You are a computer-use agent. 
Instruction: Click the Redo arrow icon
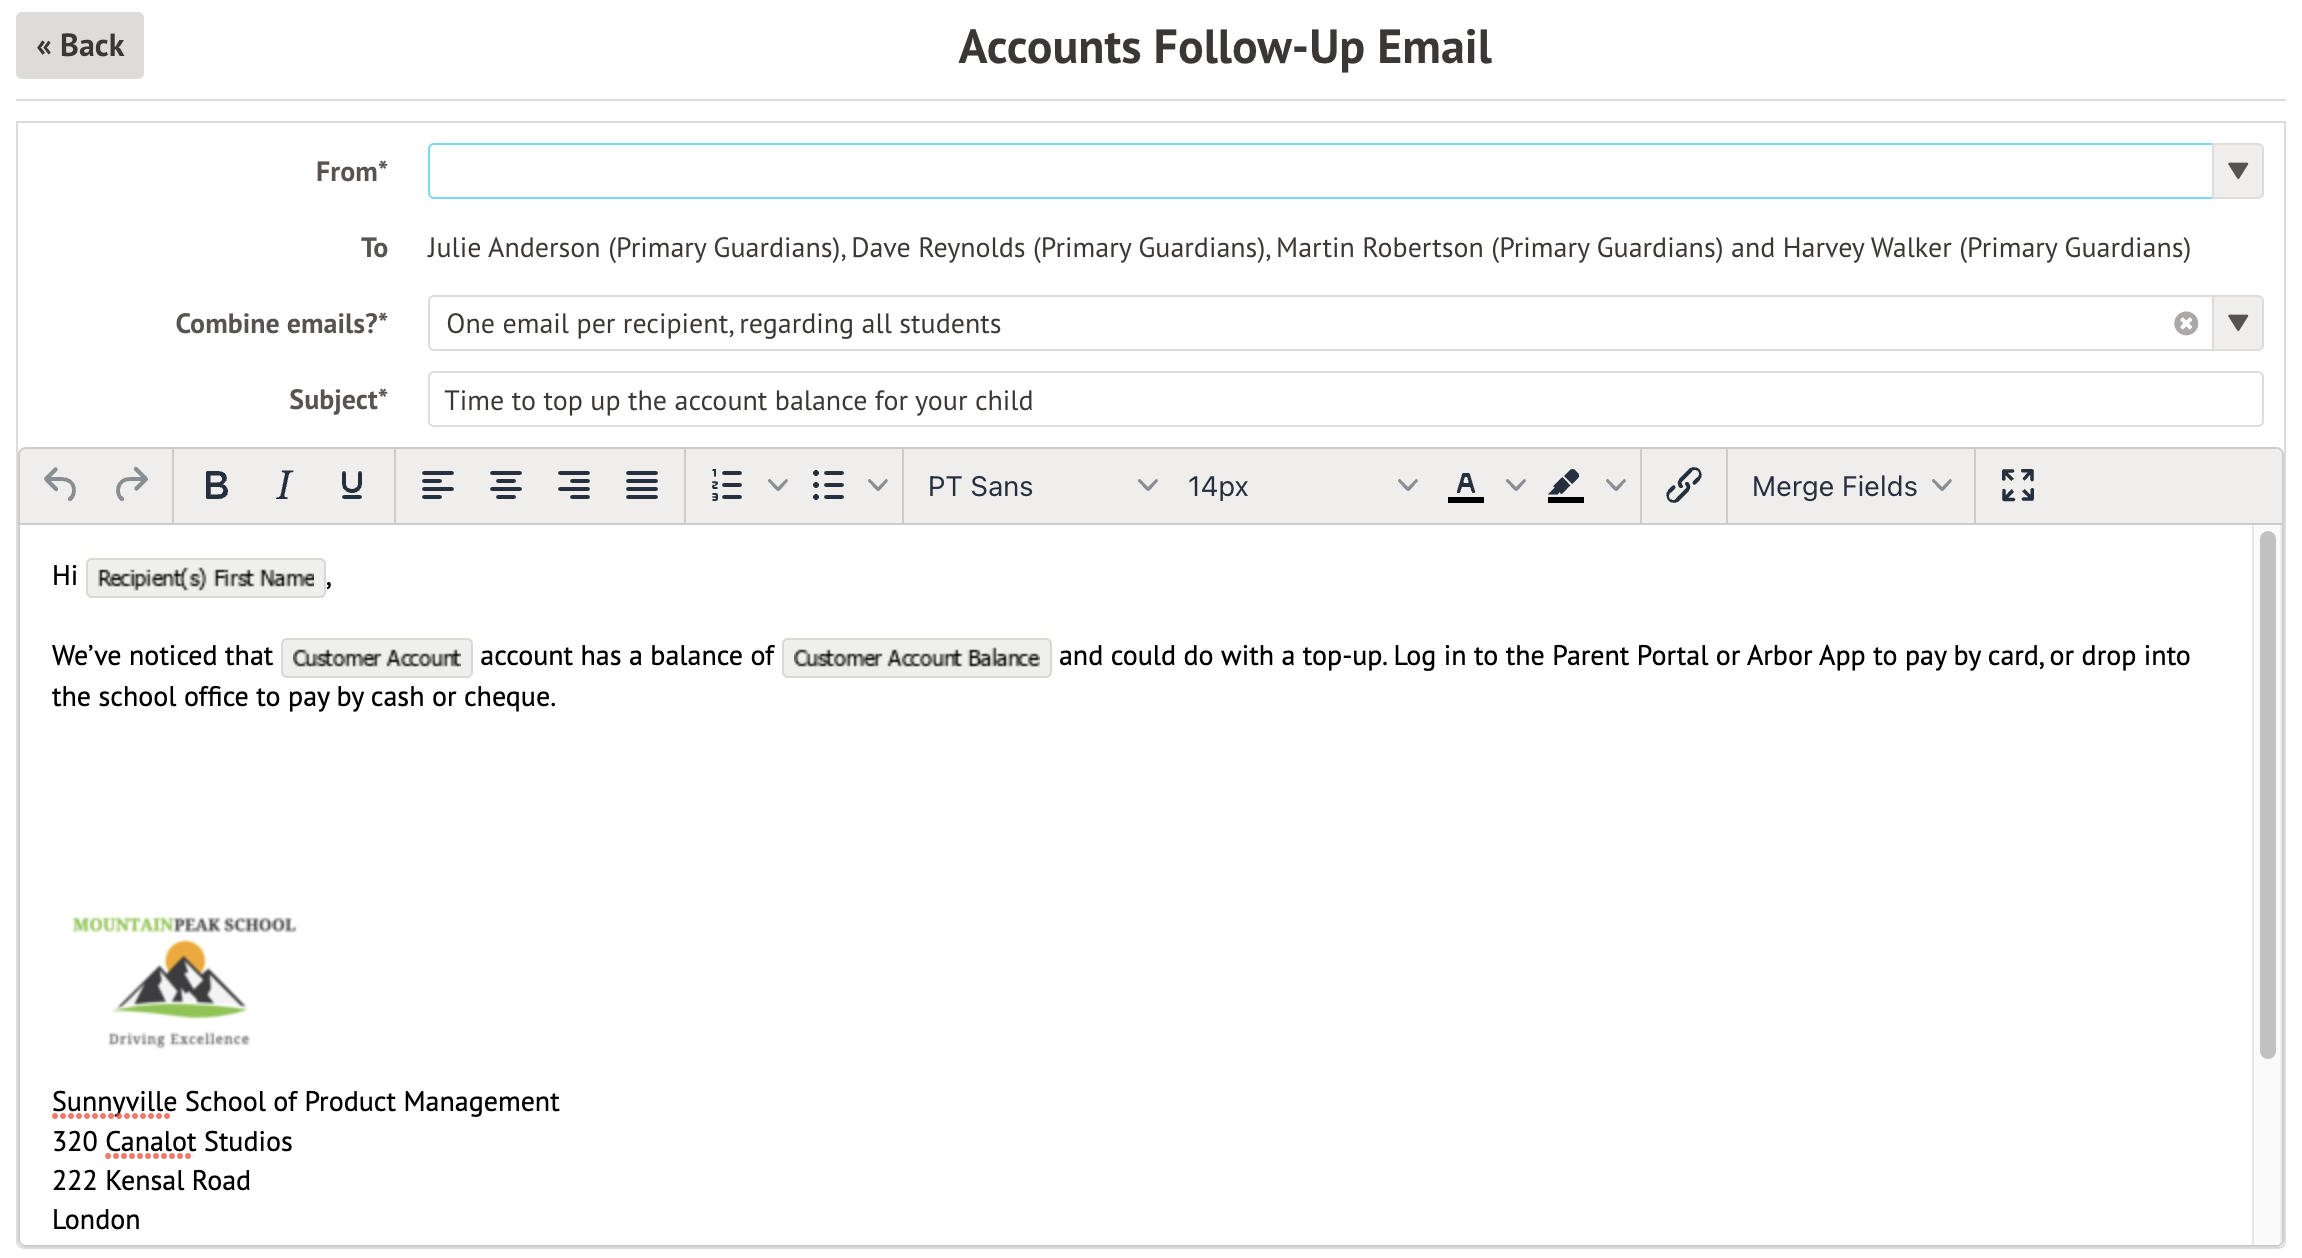(x=131, y=485)
